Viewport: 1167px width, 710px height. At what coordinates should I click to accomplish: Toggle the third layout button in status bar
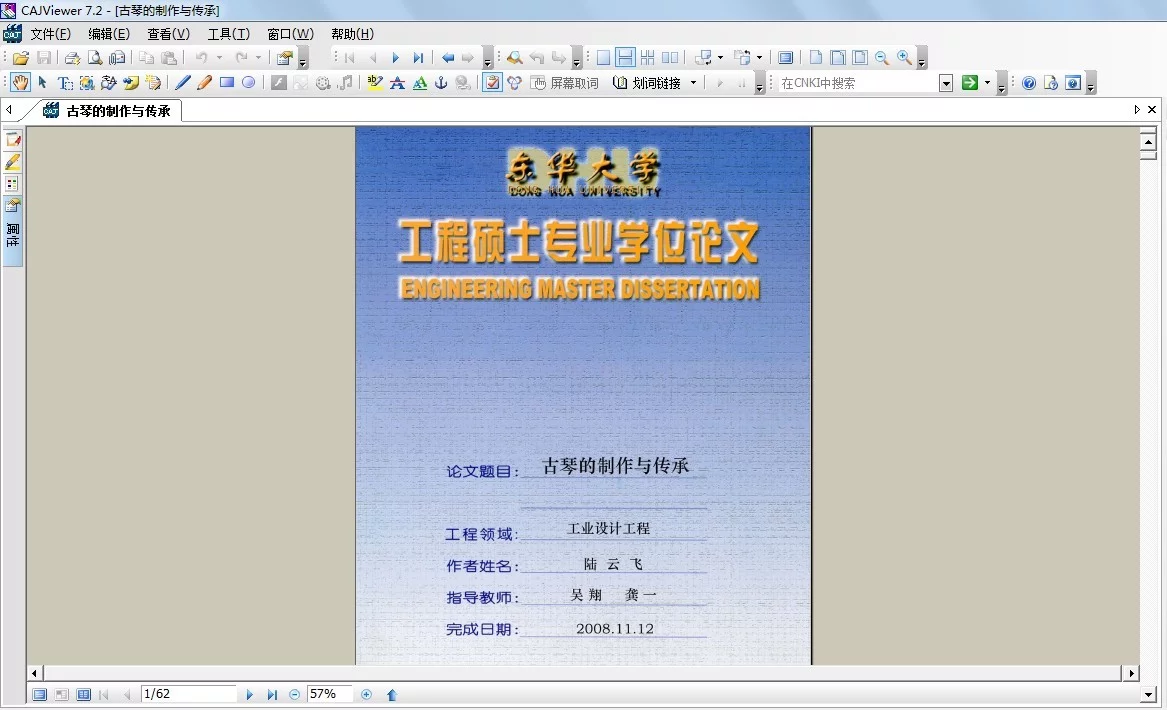pyautogui.click(x=83, y=694)
